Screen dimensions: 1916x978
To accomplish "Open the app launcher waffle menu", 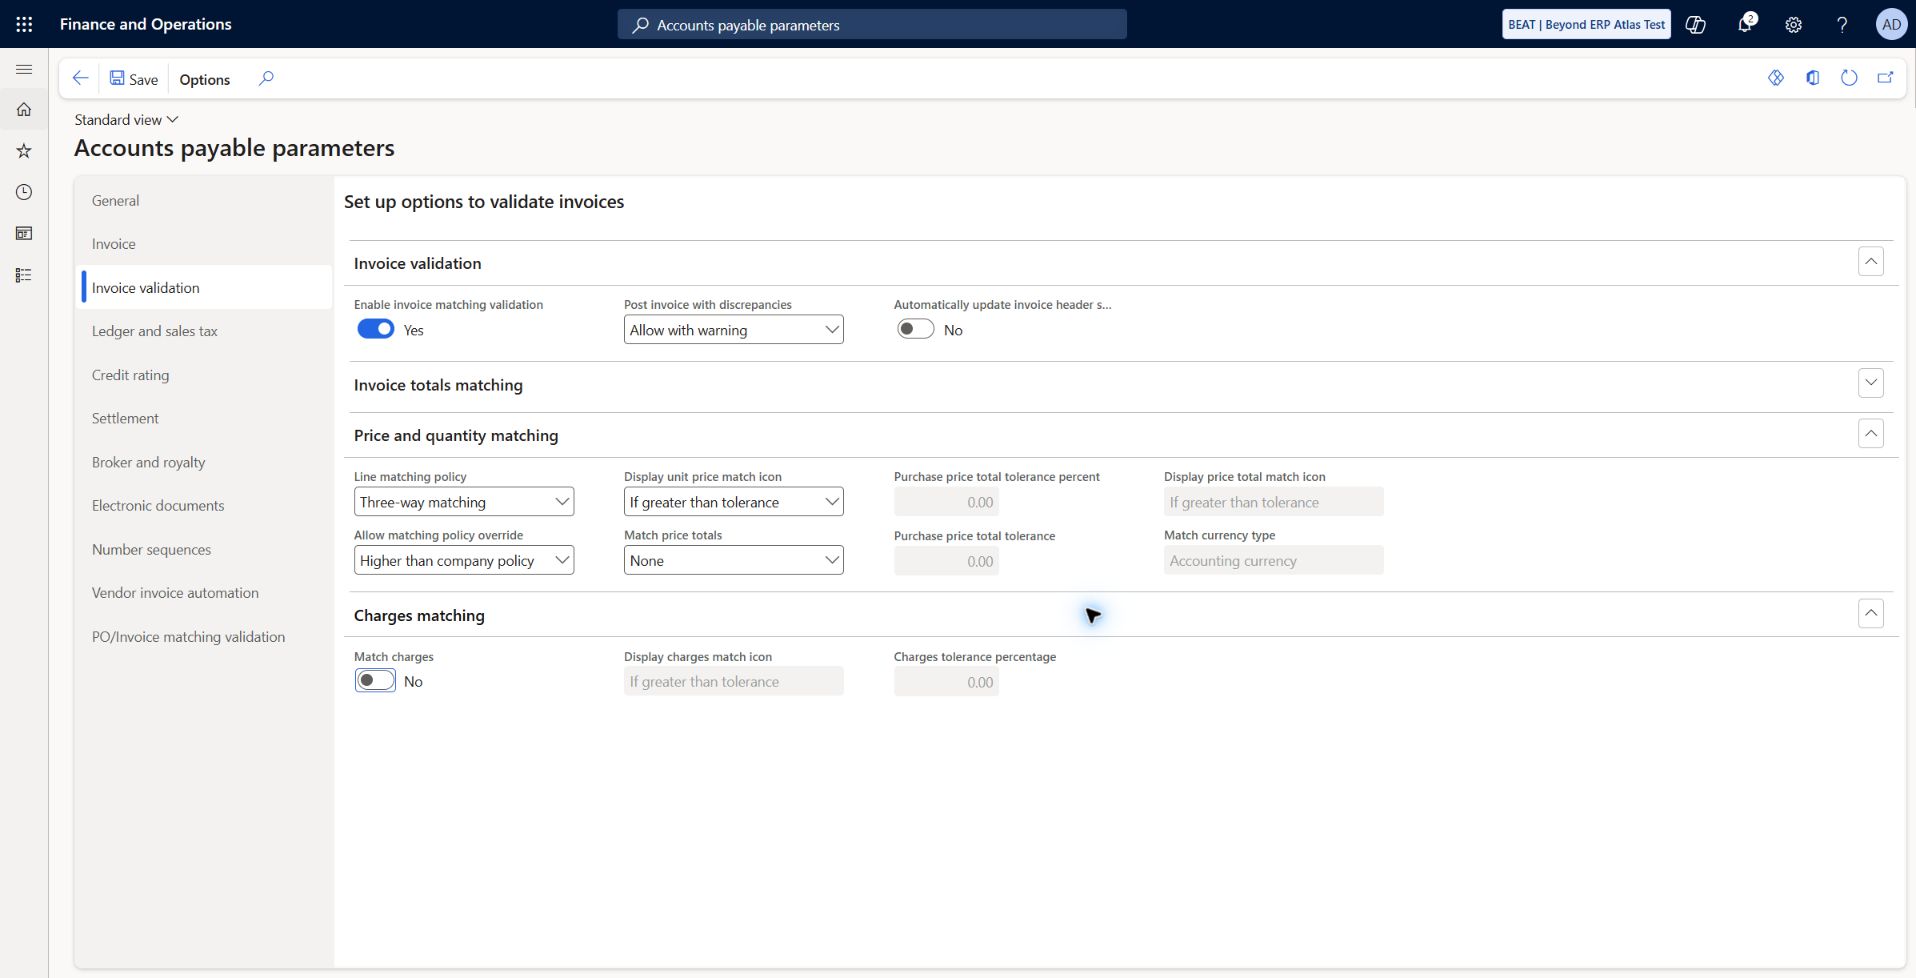I will (24, 24).
